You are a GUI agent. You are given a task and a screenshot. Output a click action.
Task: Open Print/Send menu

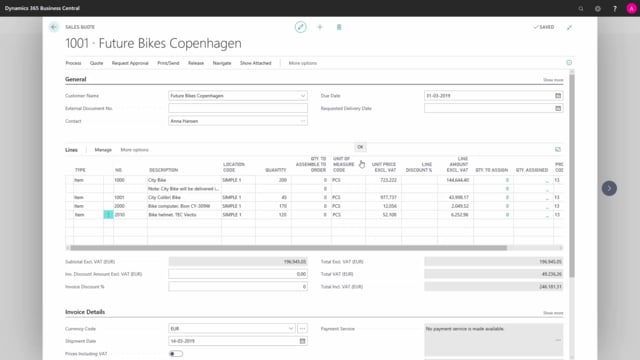168,63
